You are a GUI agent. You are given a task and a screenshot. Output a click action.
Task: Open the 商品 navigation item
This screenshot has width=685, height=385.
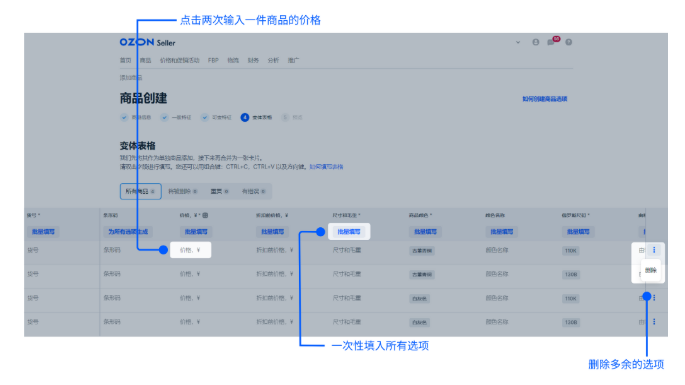pyautogui.click(x=145, y=60)
